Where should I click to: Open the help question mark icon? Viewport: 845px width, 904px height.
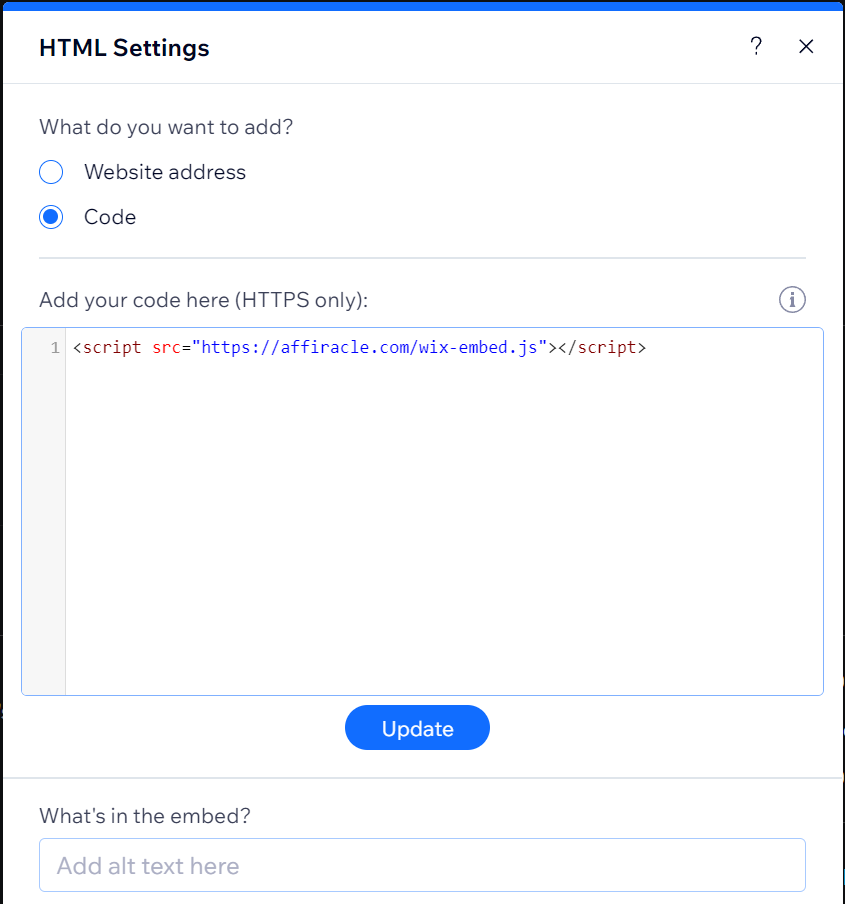click(x=756, y=46)
